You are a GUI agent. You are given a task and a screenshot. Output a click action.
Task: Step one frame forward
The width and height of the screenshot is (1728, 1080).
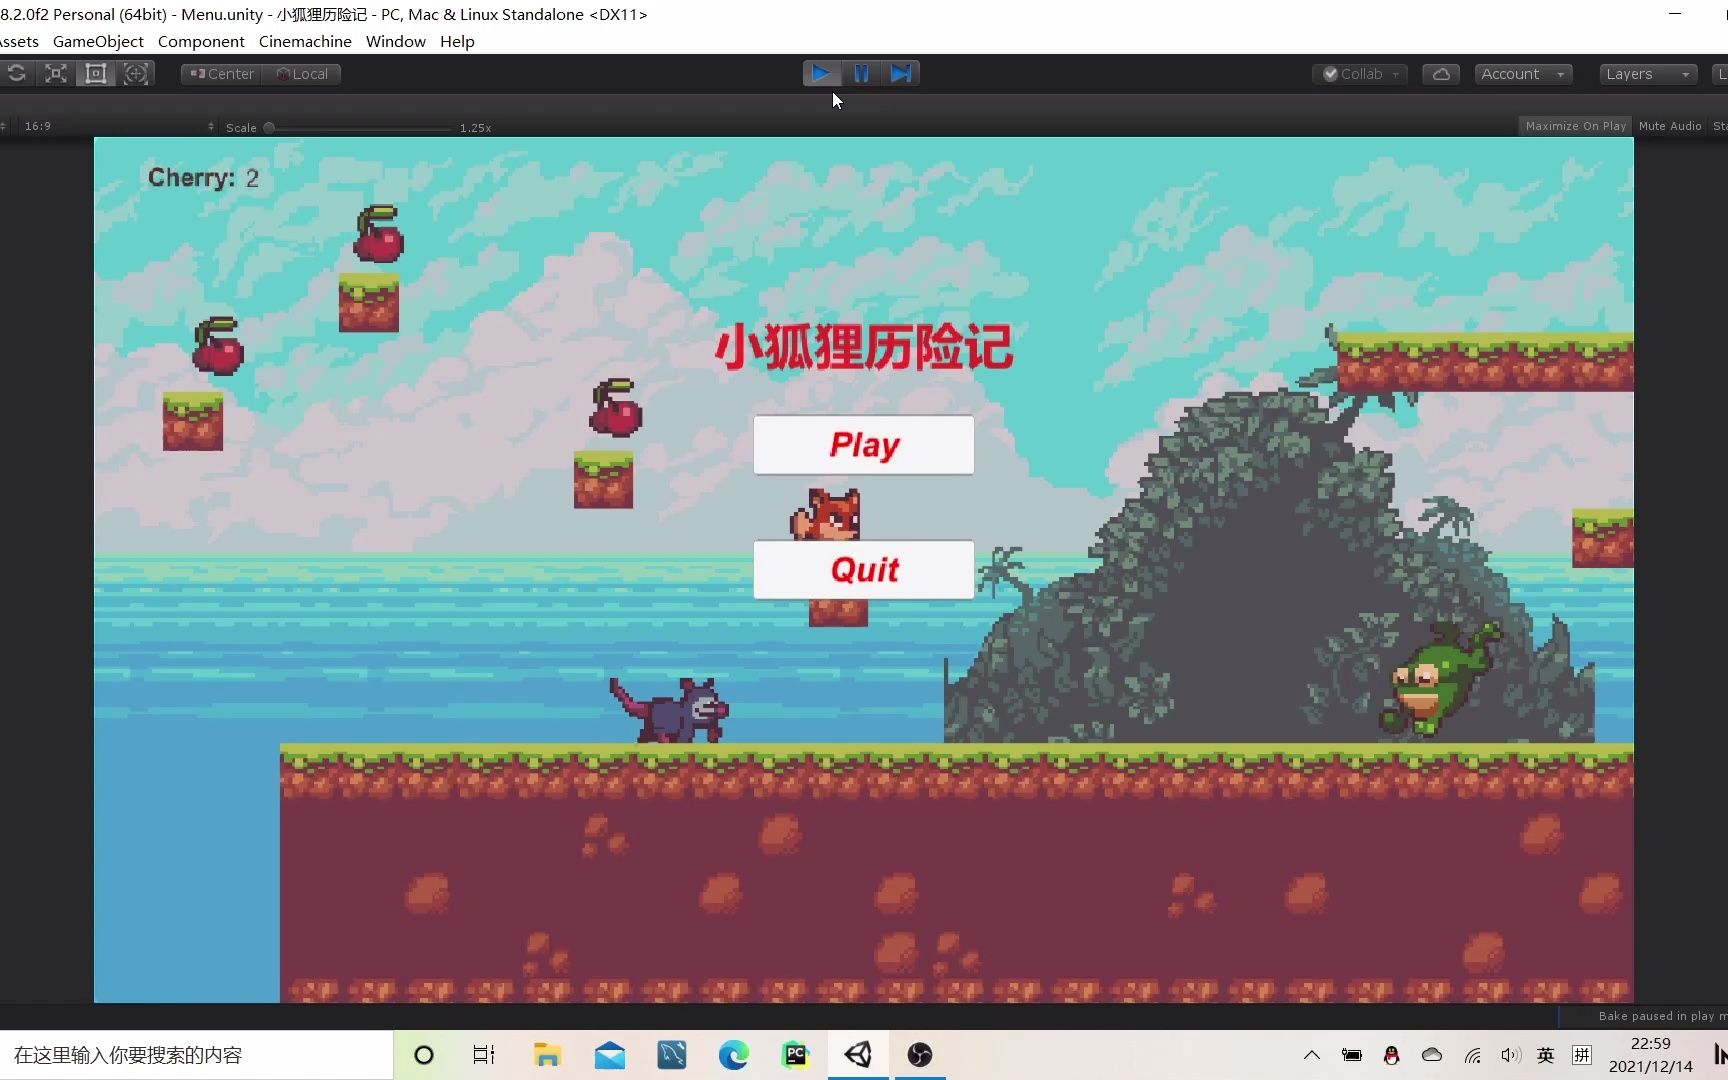[902, 73]
